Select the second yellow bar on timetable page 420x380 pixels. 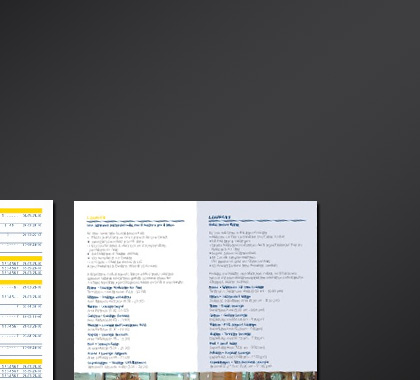21,258
